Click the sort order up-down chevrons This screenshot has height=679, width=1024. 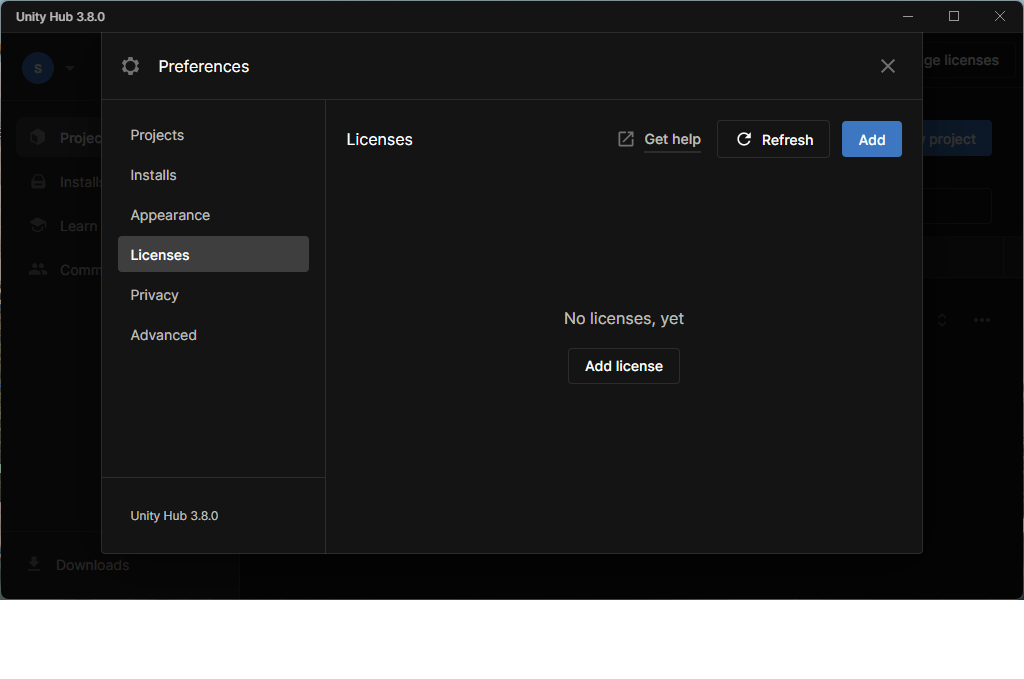click(x=941, y=319)
